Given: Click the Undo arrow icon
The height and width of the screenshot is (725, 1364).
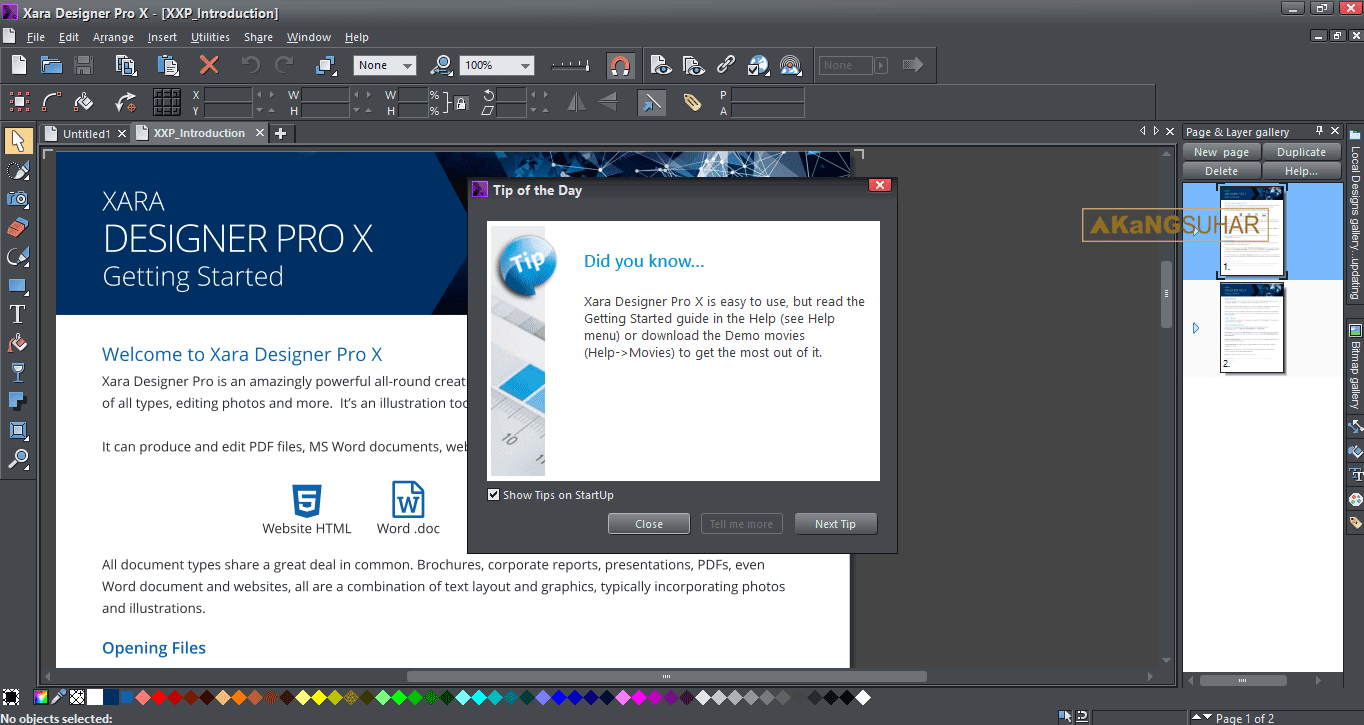Looking at the screenshot, I should pos(251,65).
